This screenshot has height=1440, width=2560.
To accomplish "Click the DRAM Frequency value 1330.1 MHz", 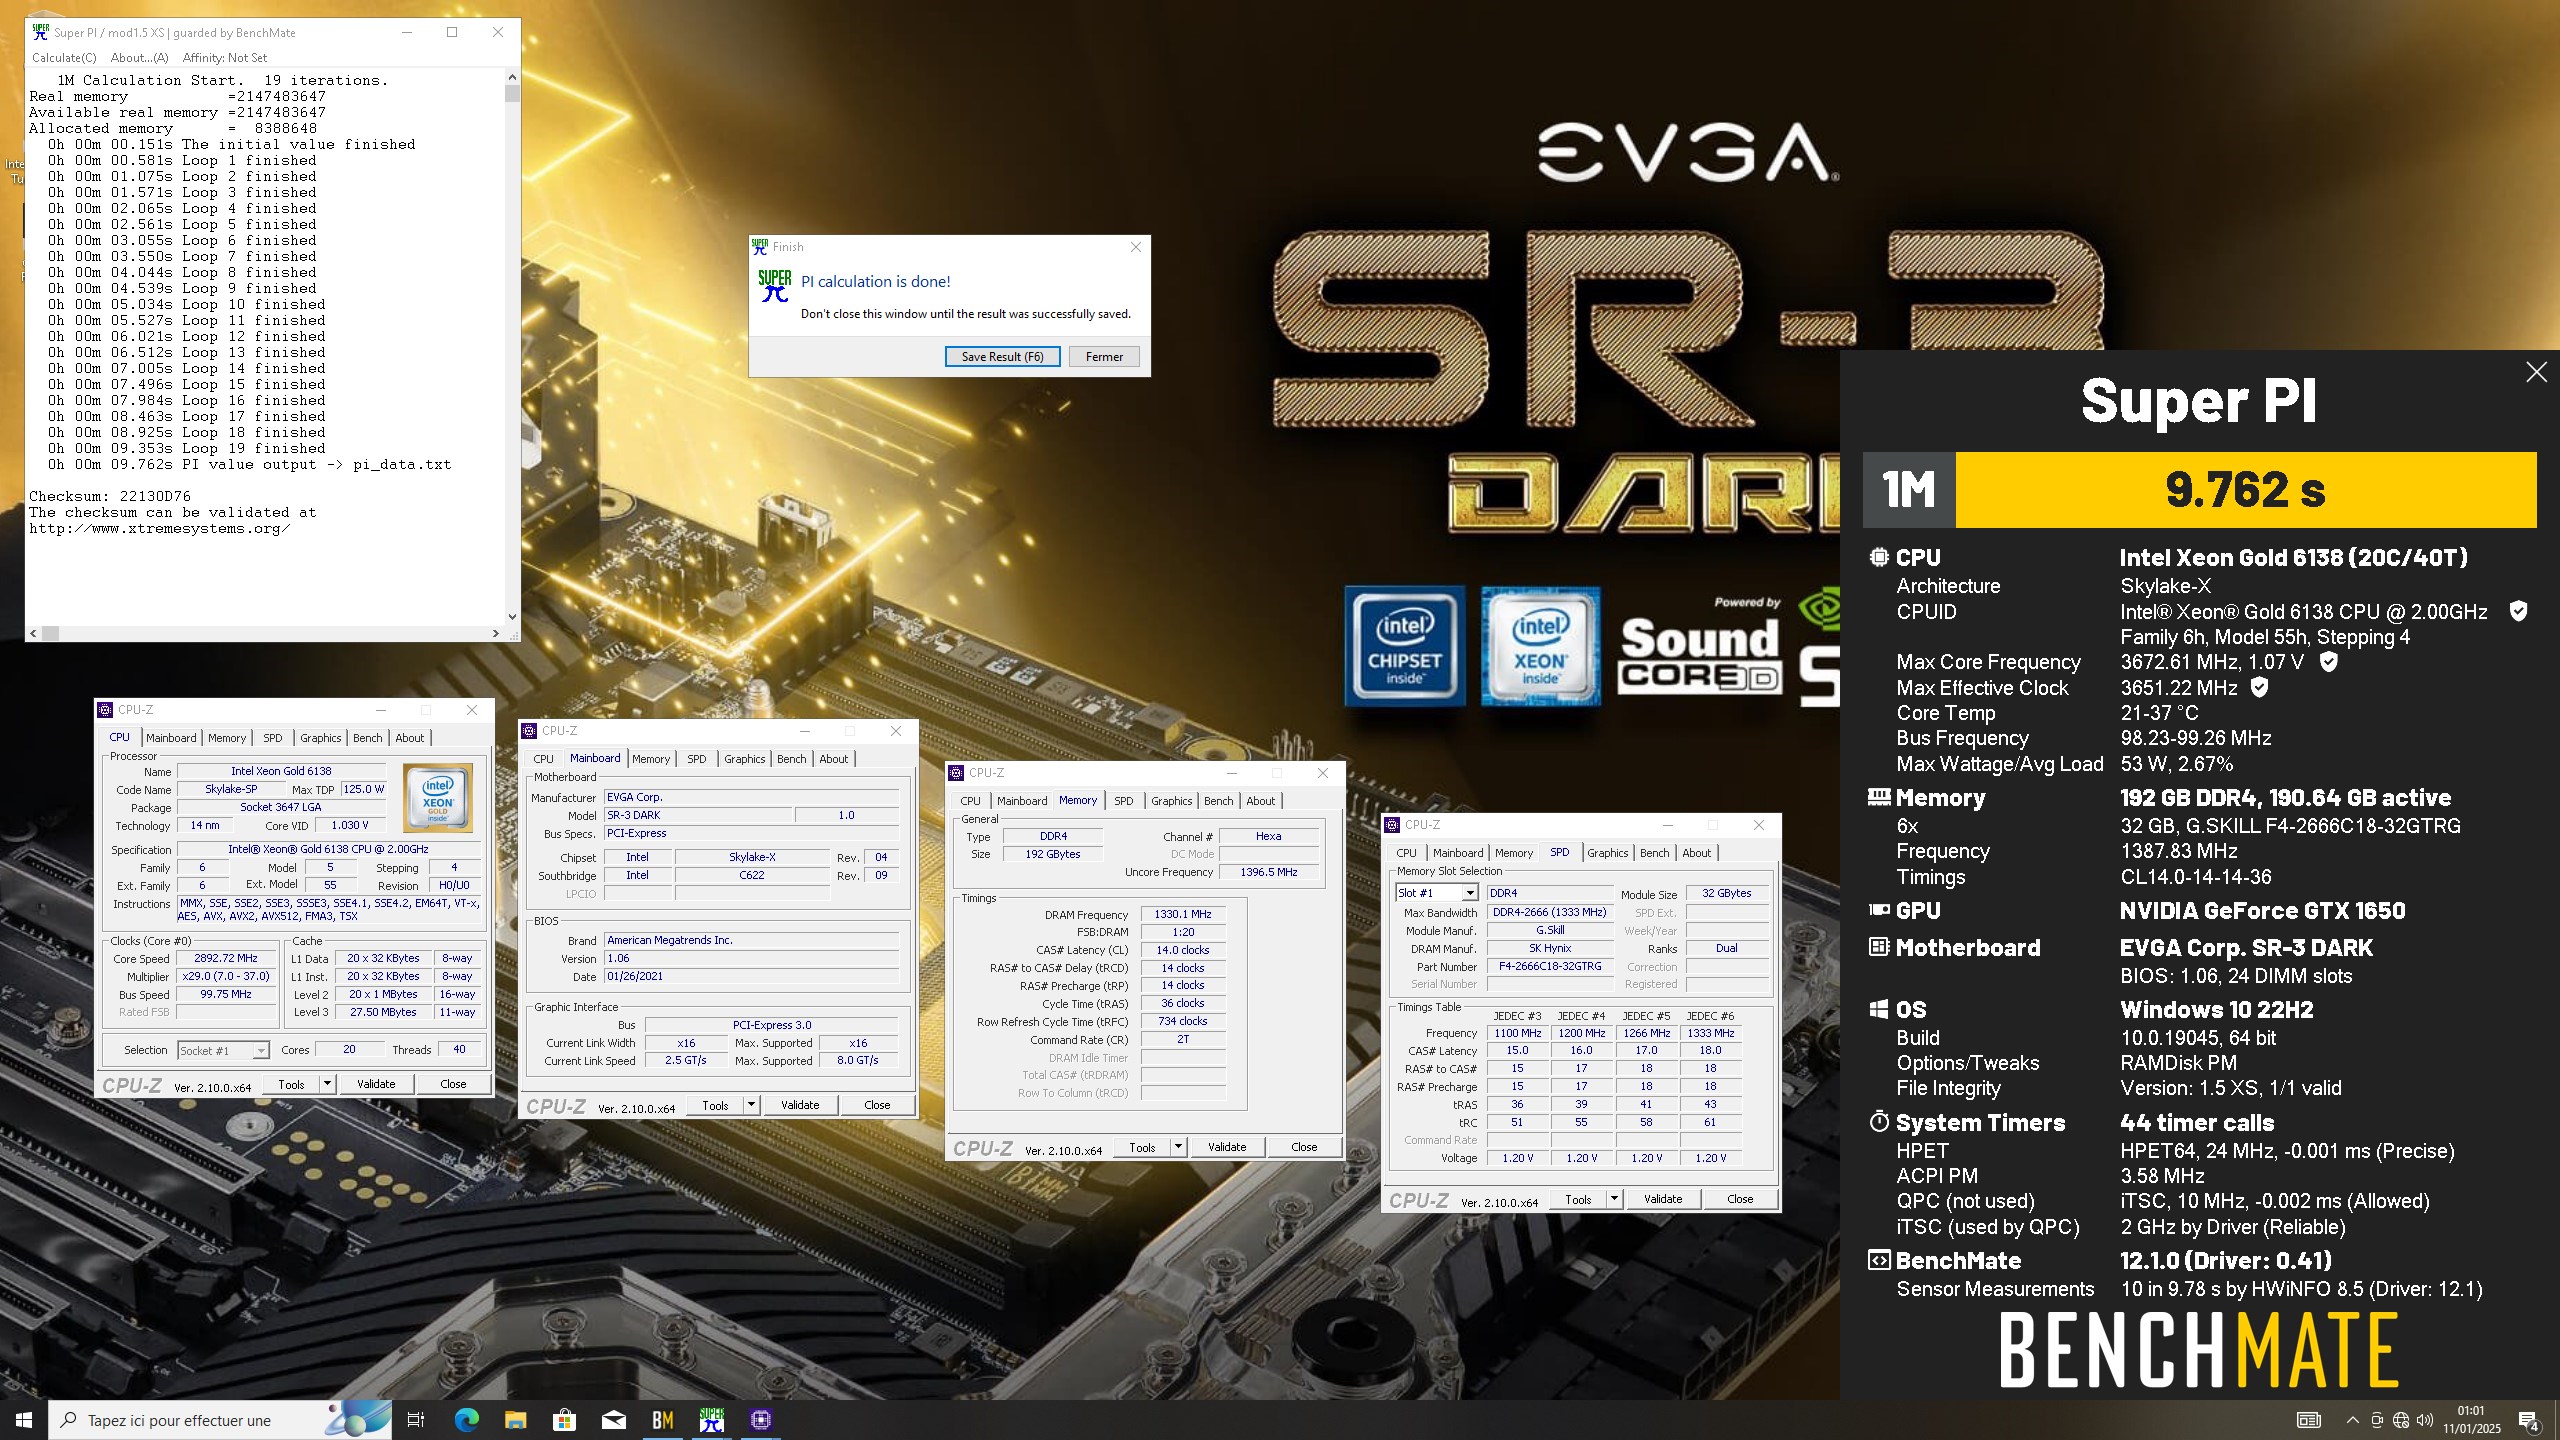I will [1182, 914].
